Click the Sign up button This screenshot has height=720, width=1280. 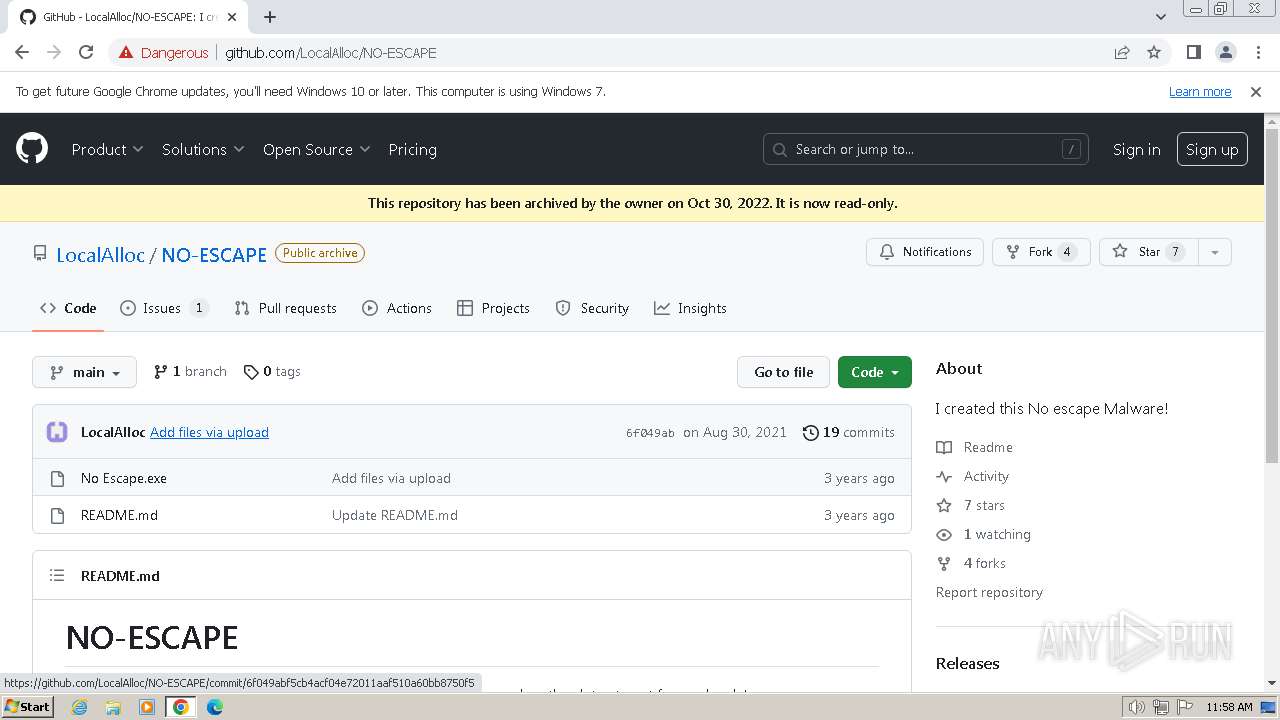click(x=1212, y=149)
